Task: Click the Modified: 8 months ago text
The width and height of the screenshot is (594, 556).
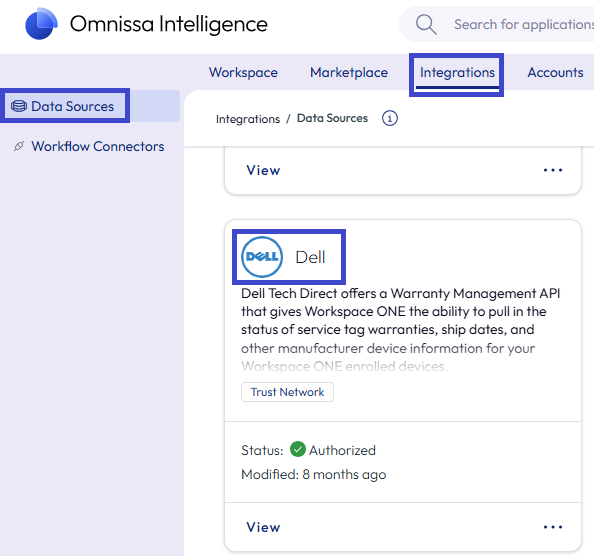Action: coord(314,474)
